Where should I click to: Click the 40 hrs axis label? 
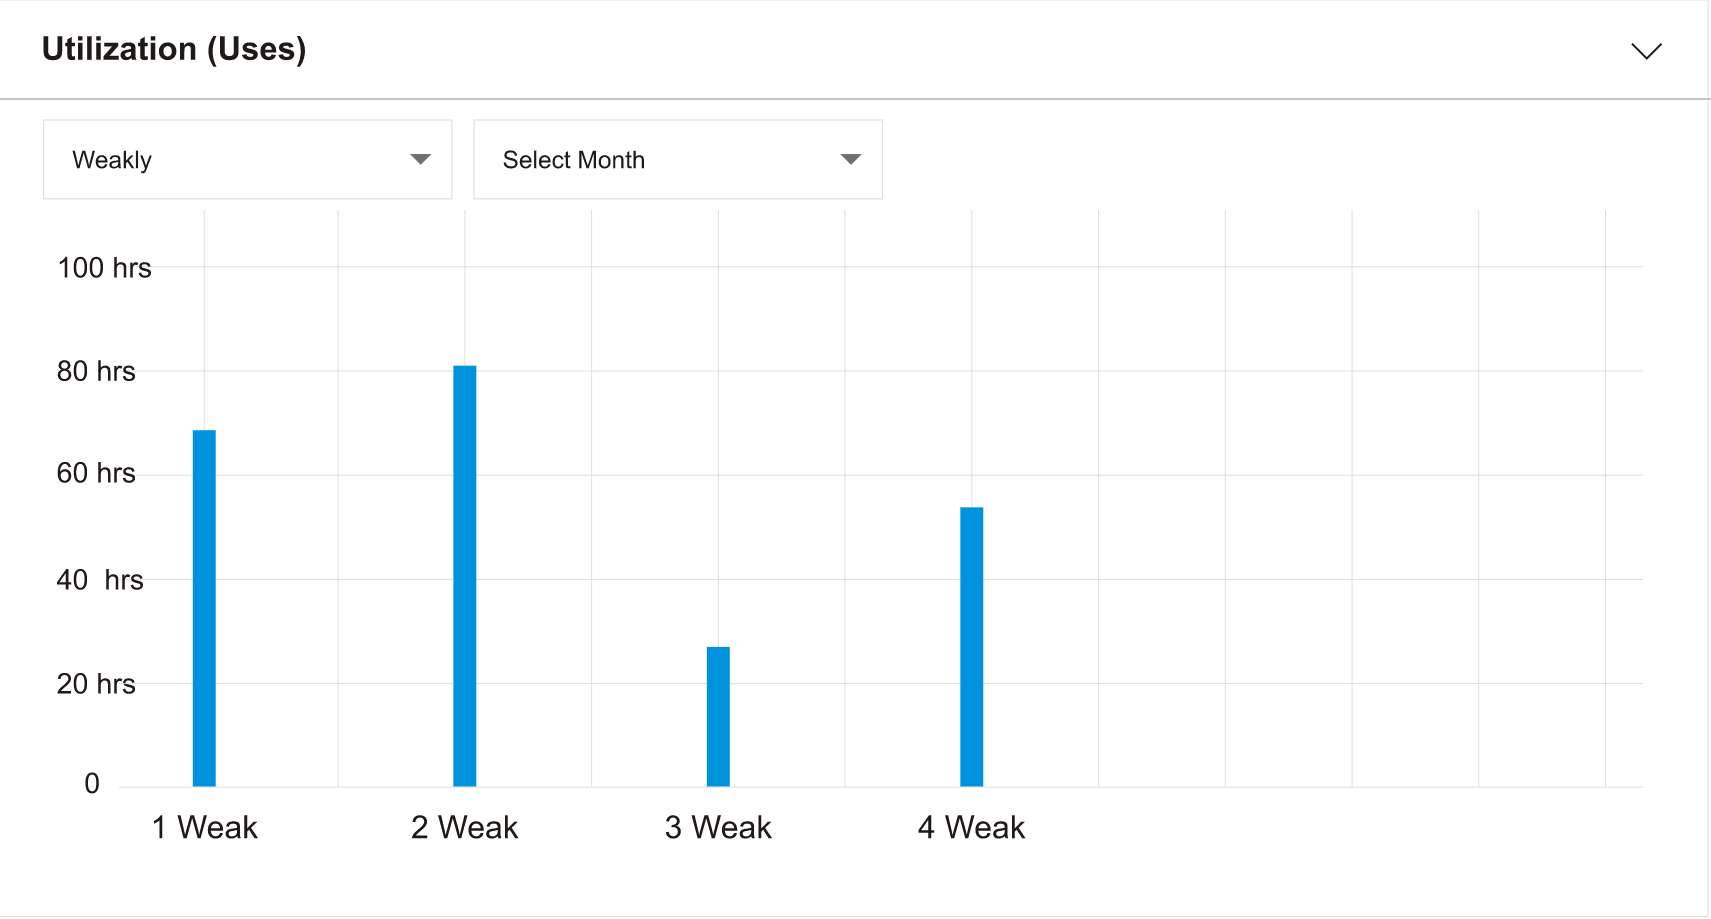tap(100, 580)
